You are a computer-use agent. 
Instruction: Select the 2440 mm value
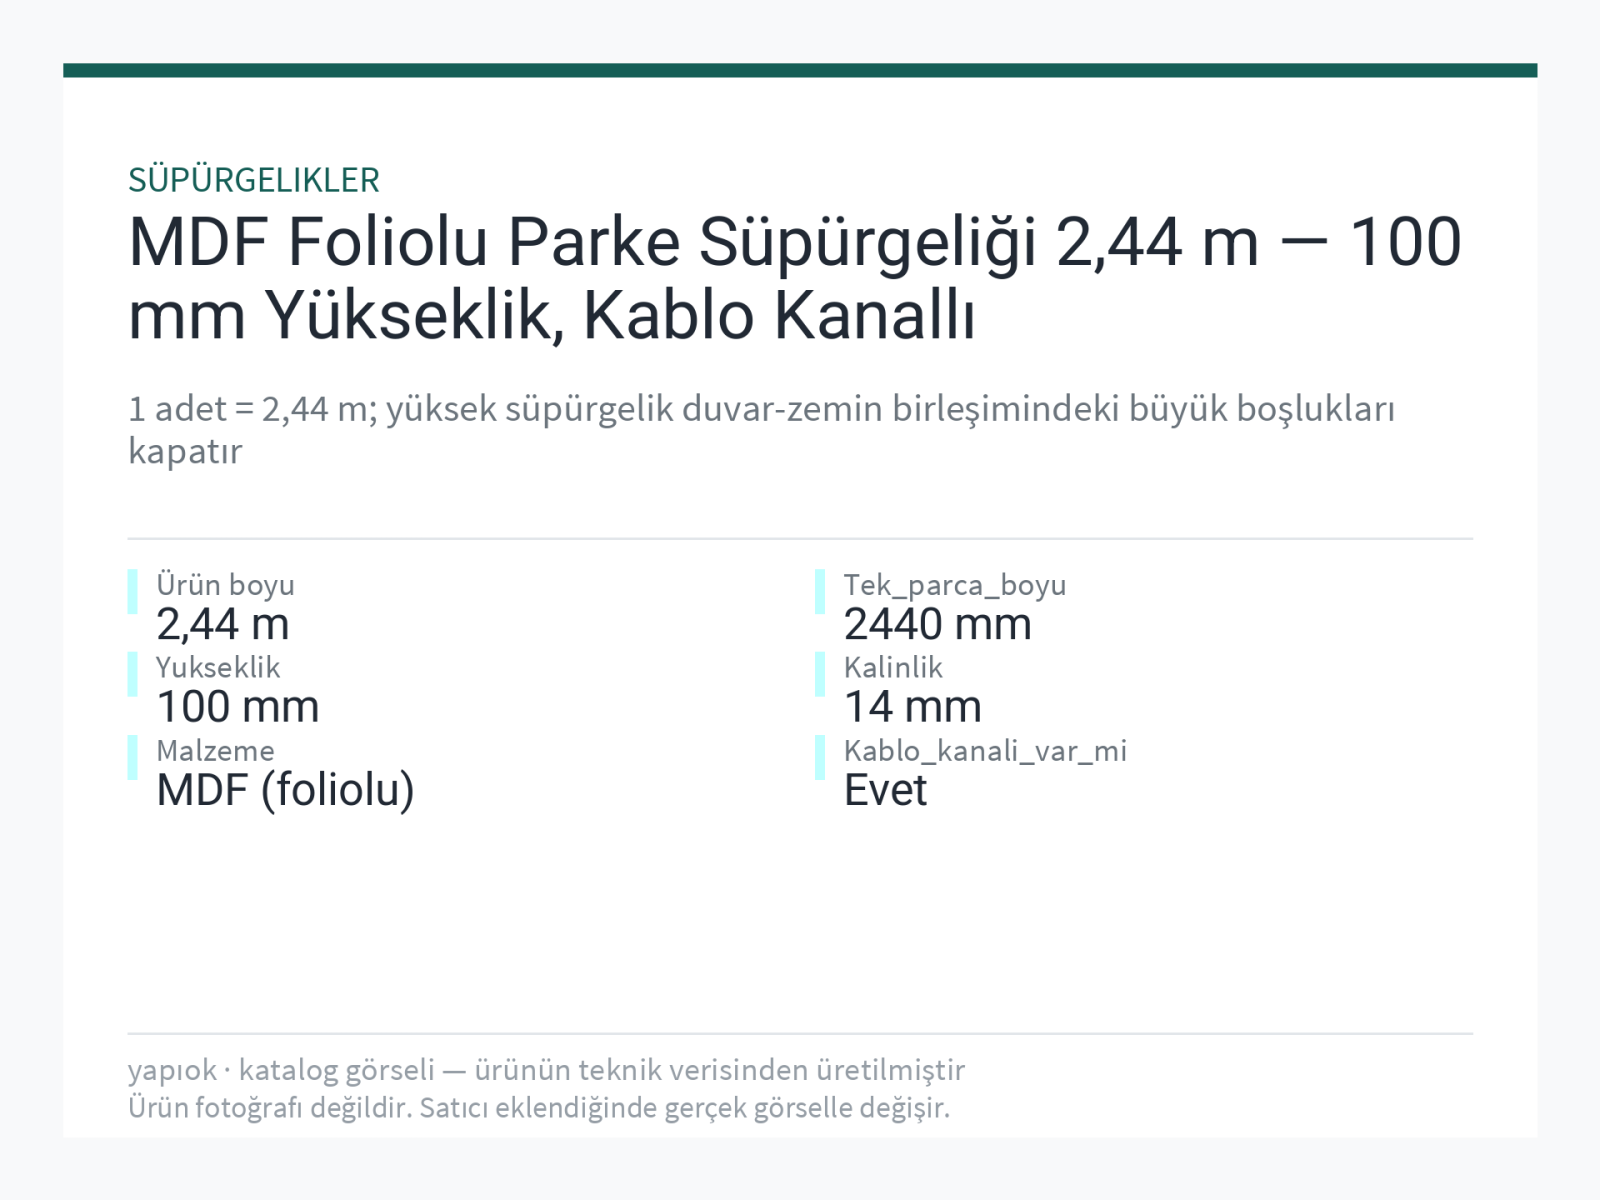point(938,624)
